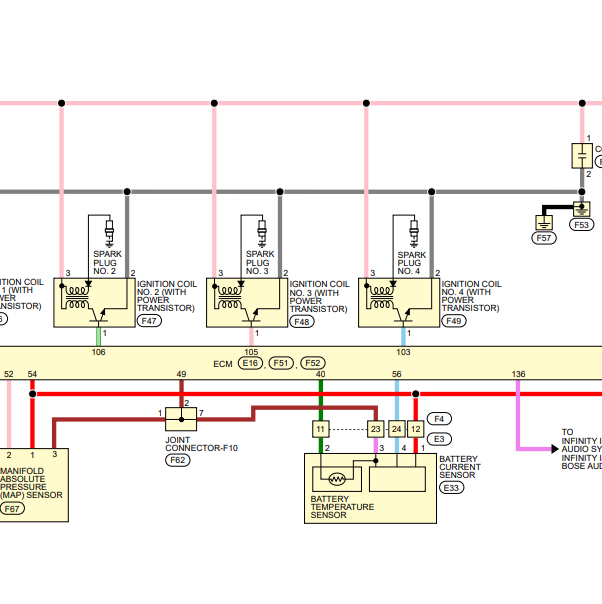Click ignition coil No. 3 transformer symbol

(x=229, y=297)
